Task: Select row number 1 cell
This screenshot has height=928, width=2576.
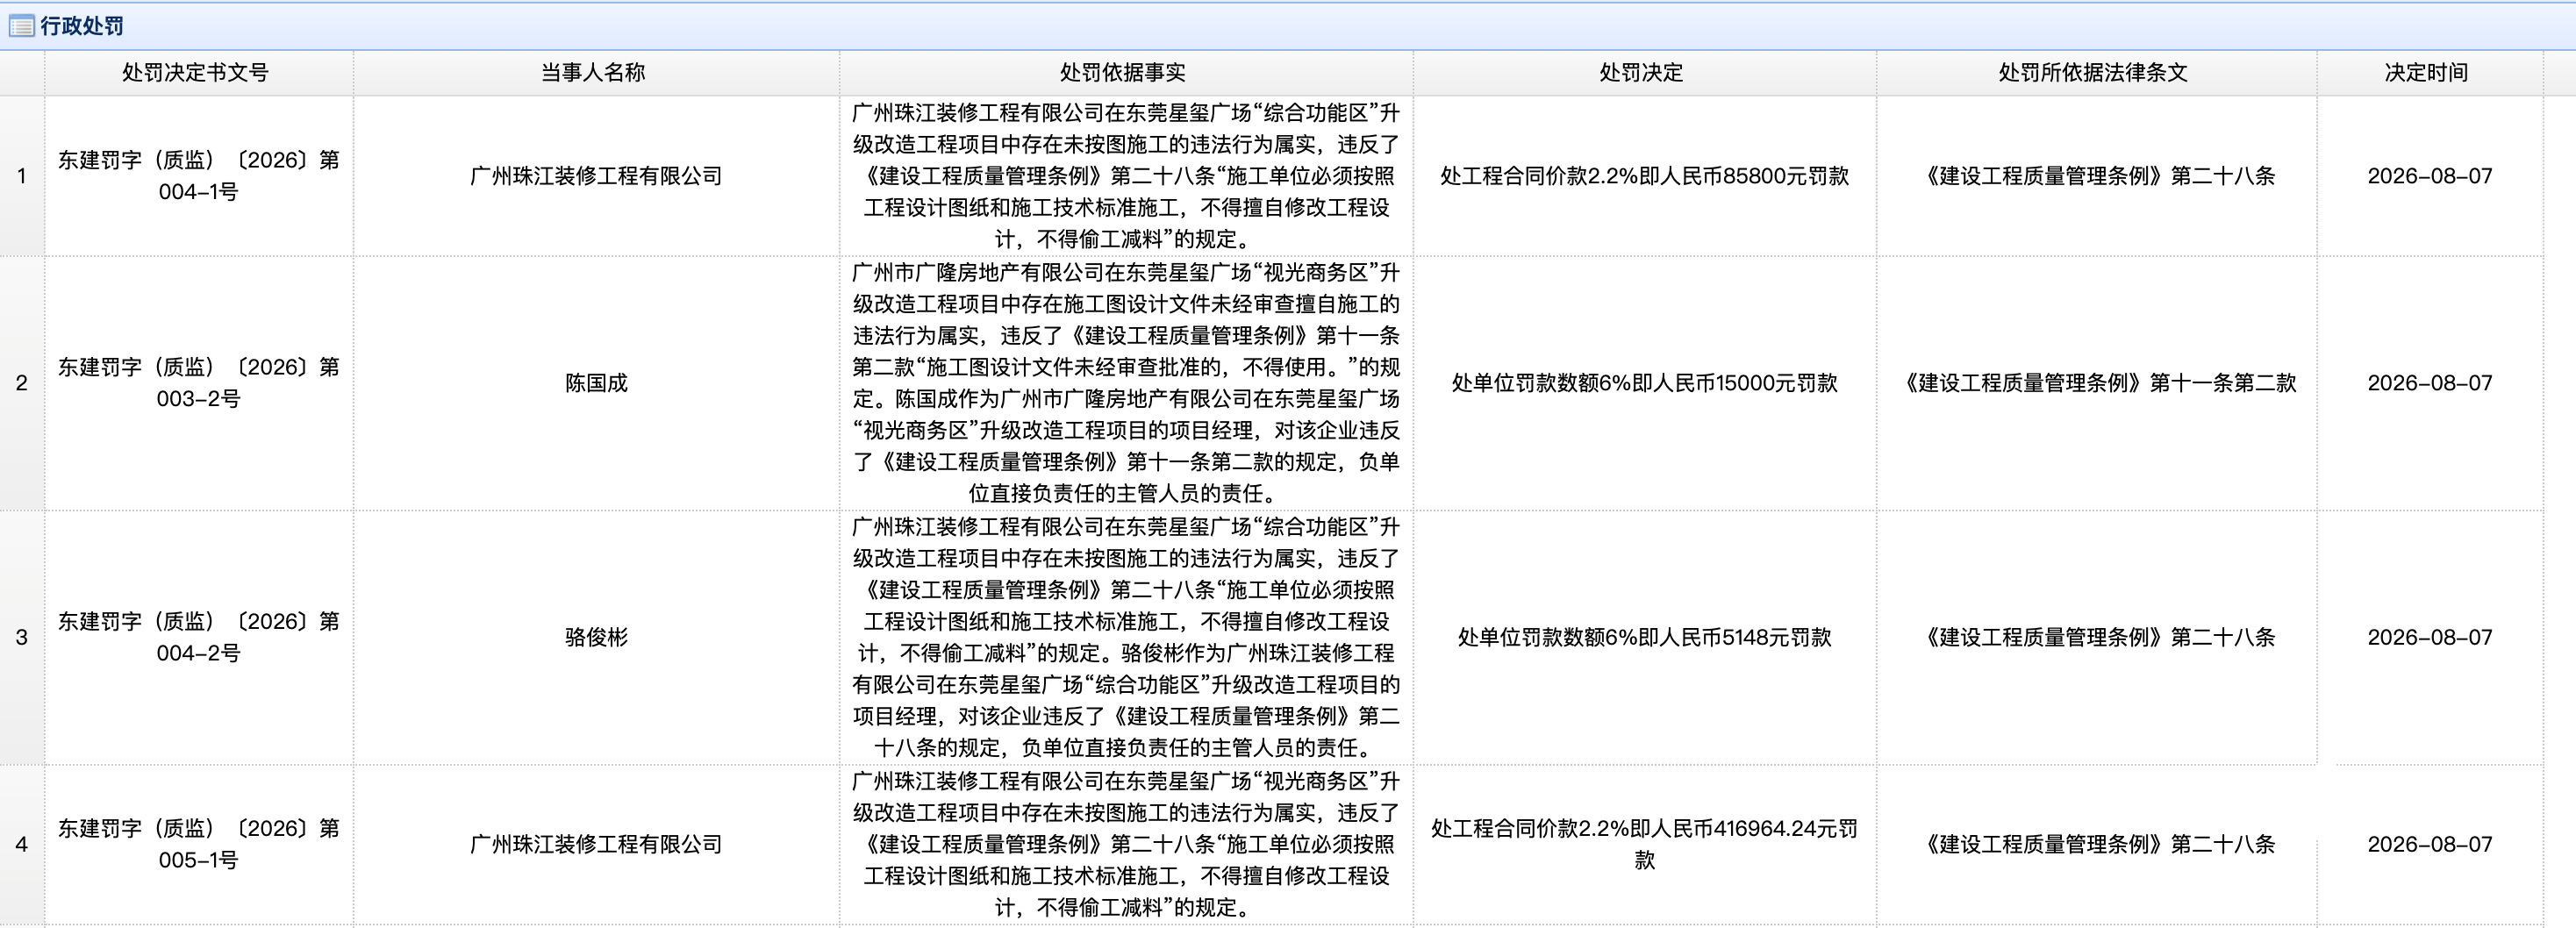Action: (22, 176)
